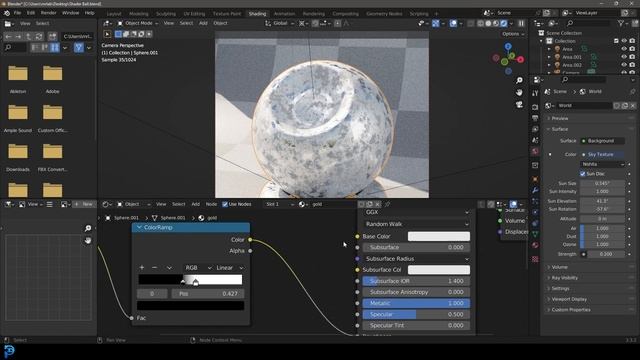Remove color stop with minus button

154,268
